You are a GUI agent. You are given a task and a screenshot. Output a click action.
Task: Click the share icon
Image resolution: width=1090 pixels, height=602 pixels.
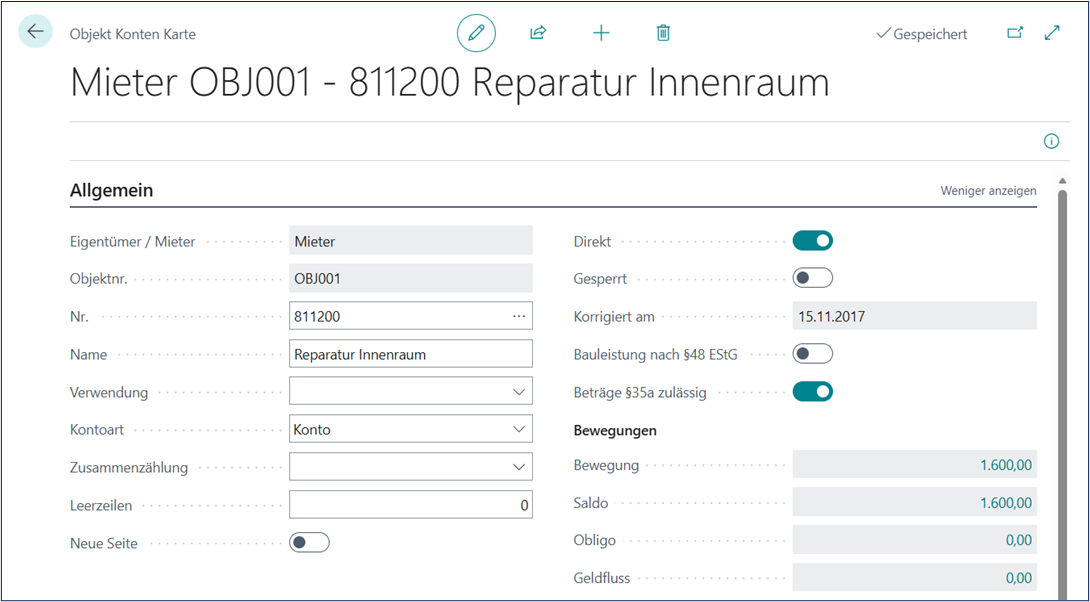[538, 33]
